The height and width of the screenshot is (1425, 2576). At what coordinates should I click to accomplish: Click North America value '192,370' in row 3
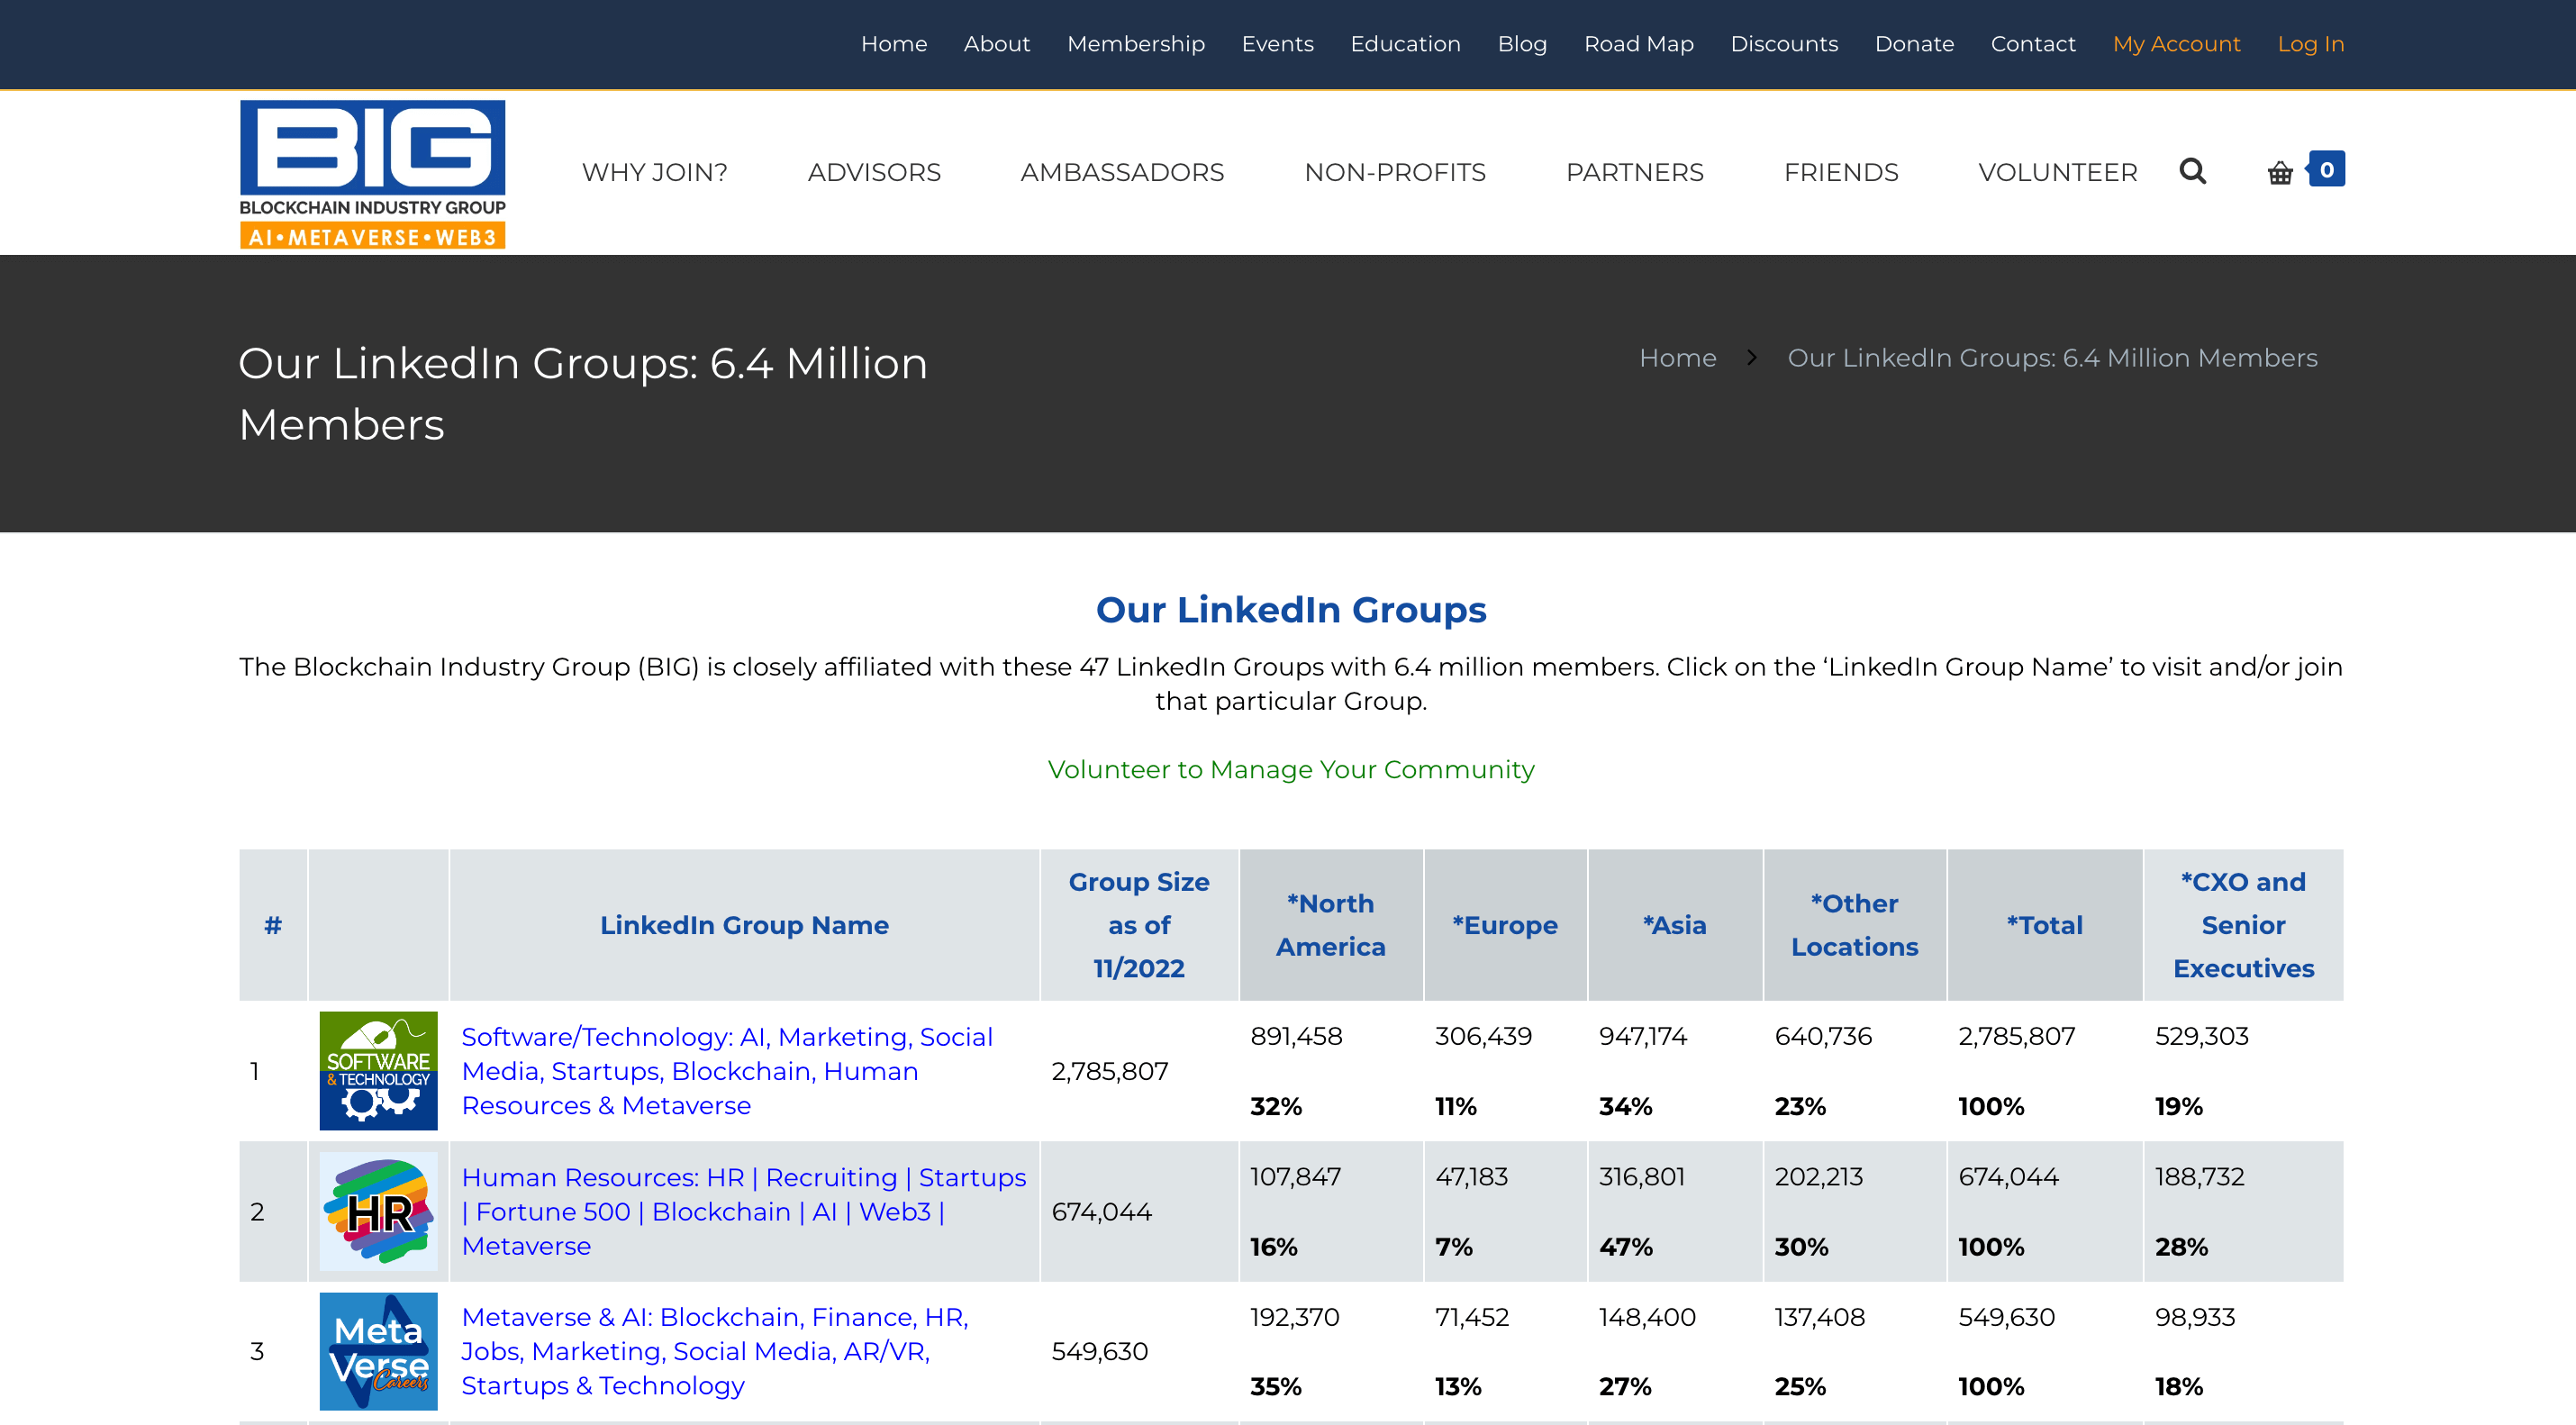[1294, 1317]
